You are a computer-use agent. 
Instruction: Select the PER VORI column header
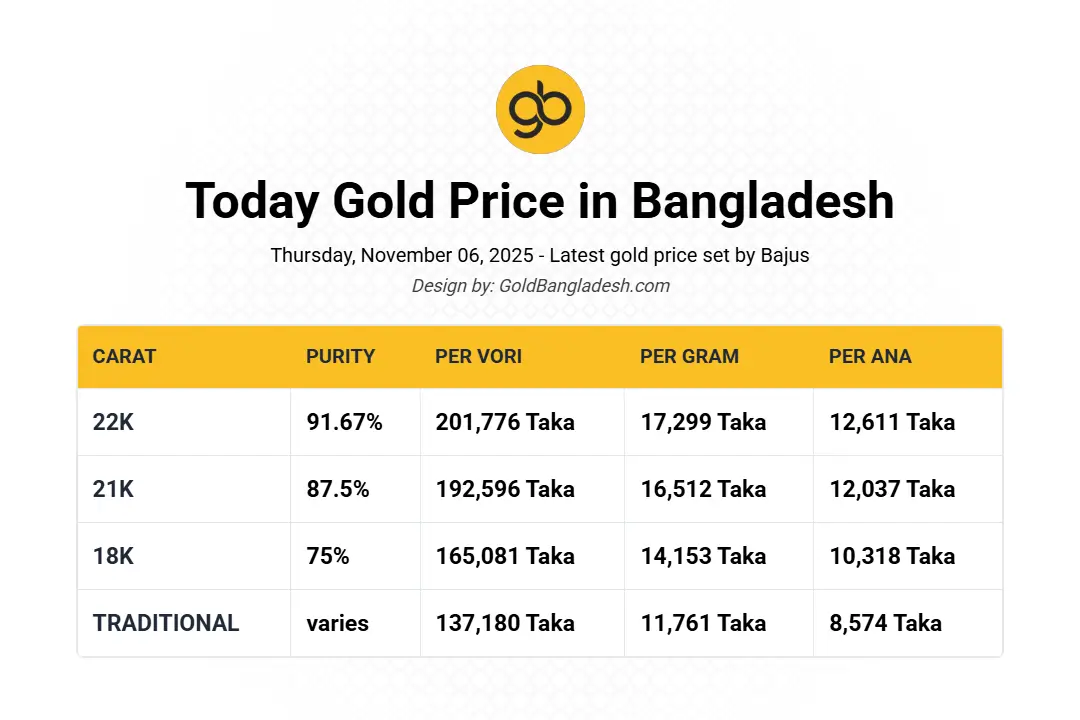[479, 357]
